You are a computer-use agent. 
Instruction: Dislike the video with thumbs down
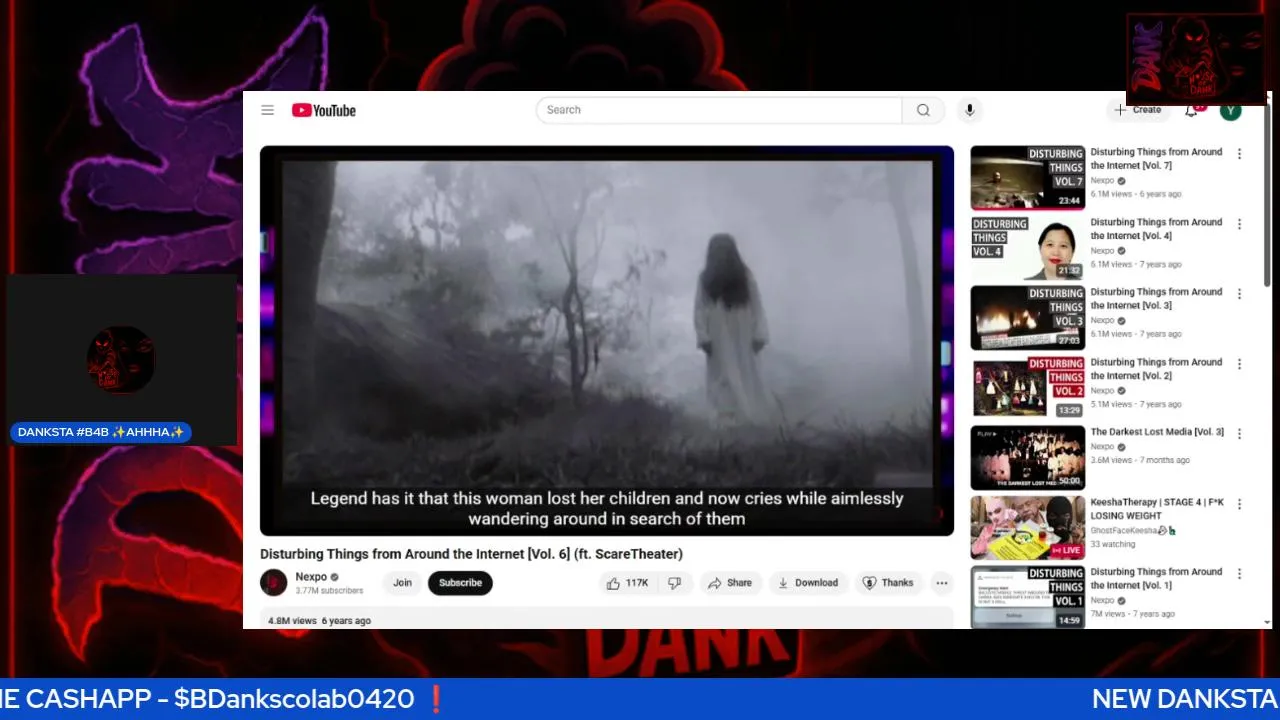(675, 583)
